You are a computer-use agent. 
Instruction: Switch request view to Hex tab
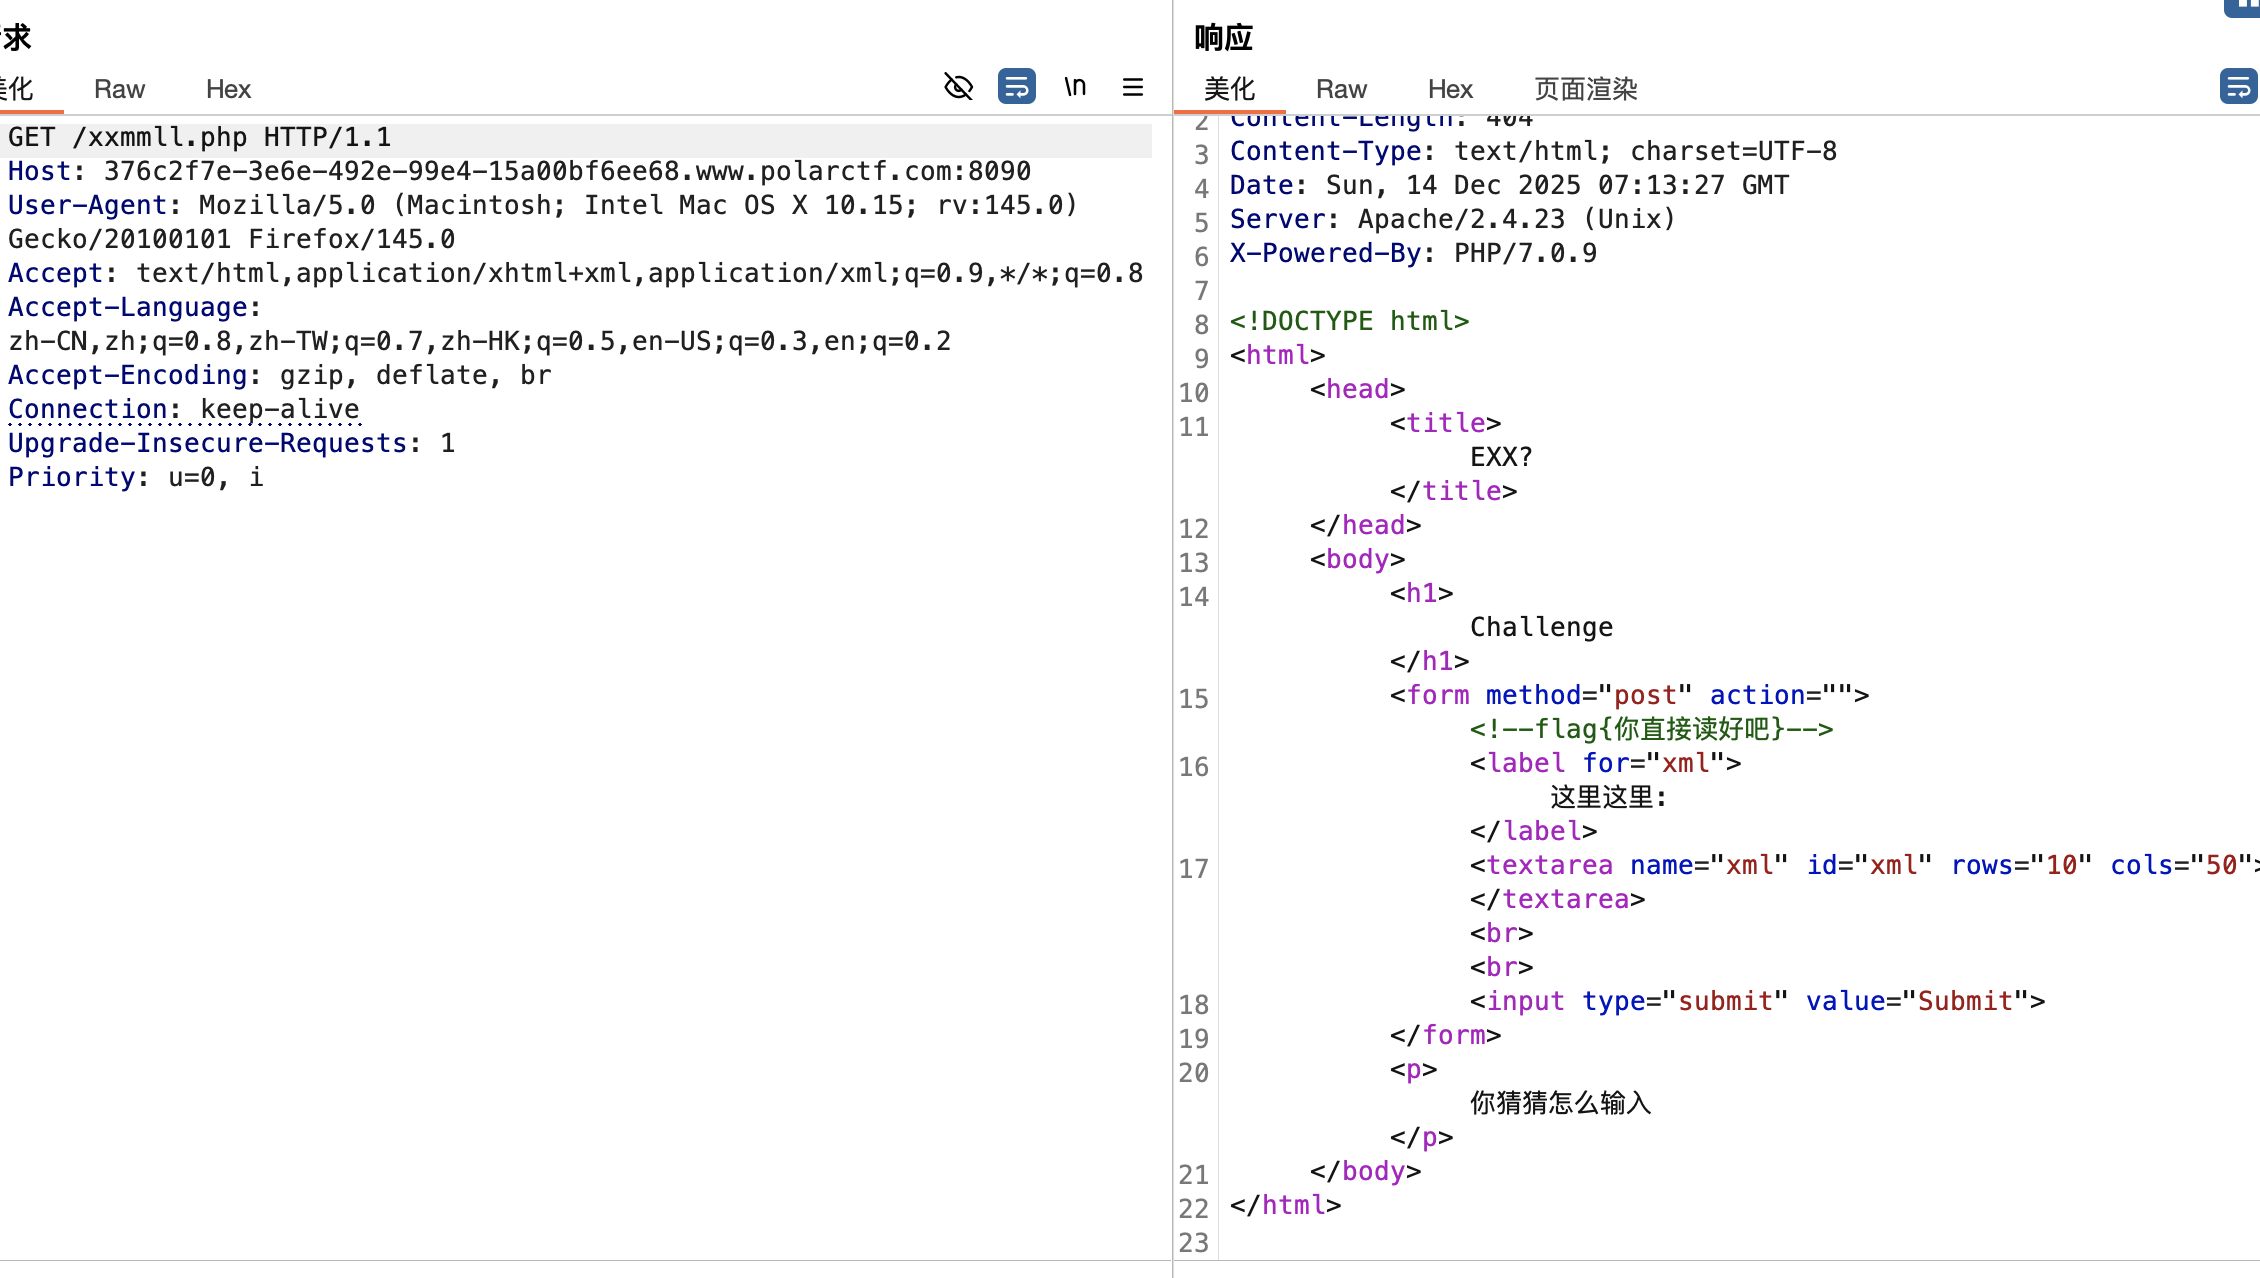[228, 89]
